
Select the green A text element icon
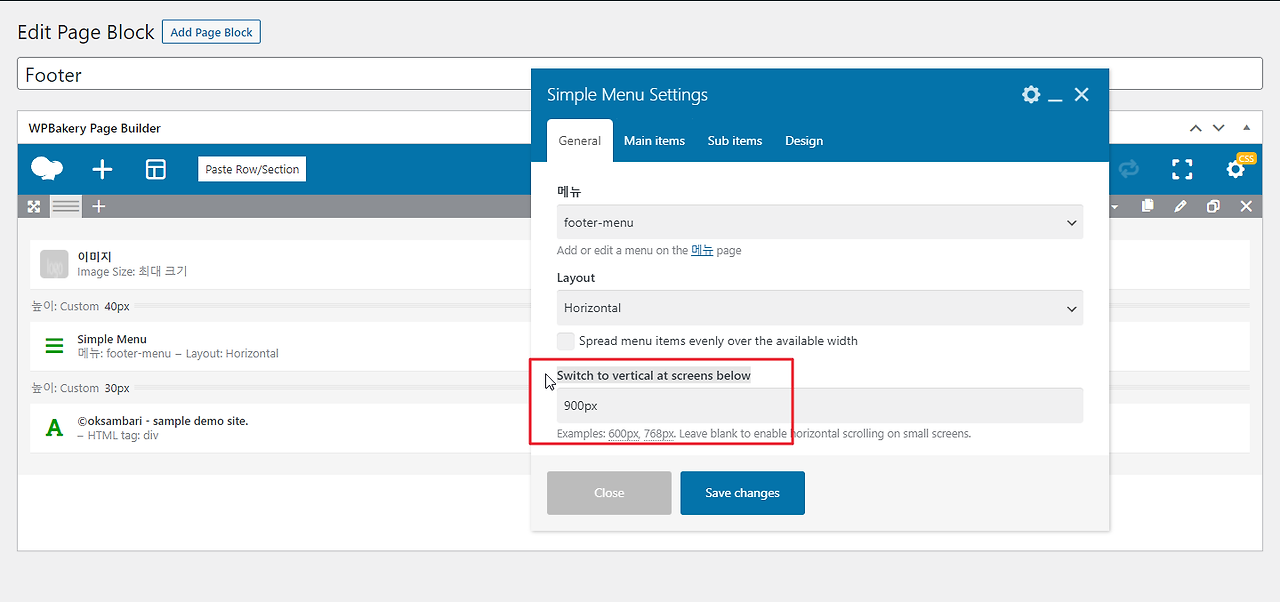point(54,428)
